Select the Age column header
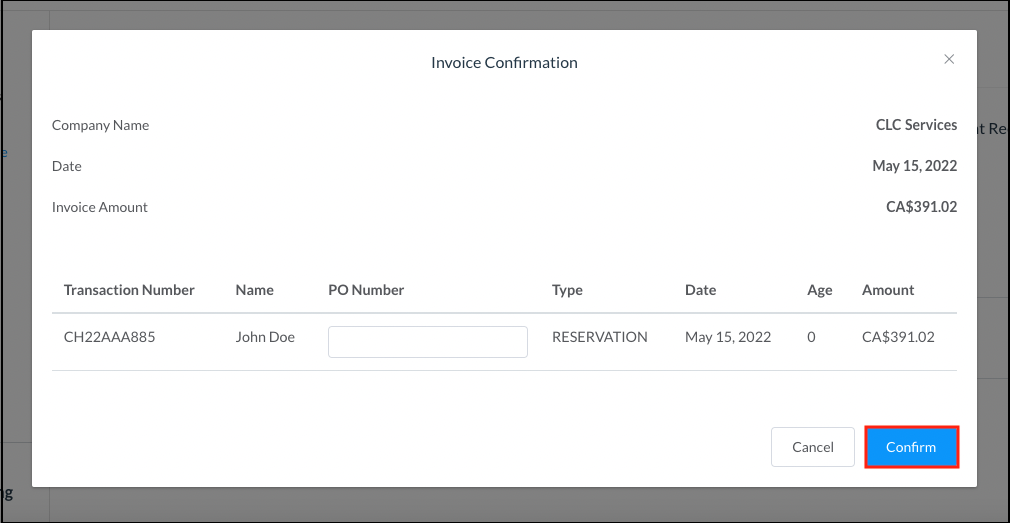The image size is (1010, 523). coord(819,290)
